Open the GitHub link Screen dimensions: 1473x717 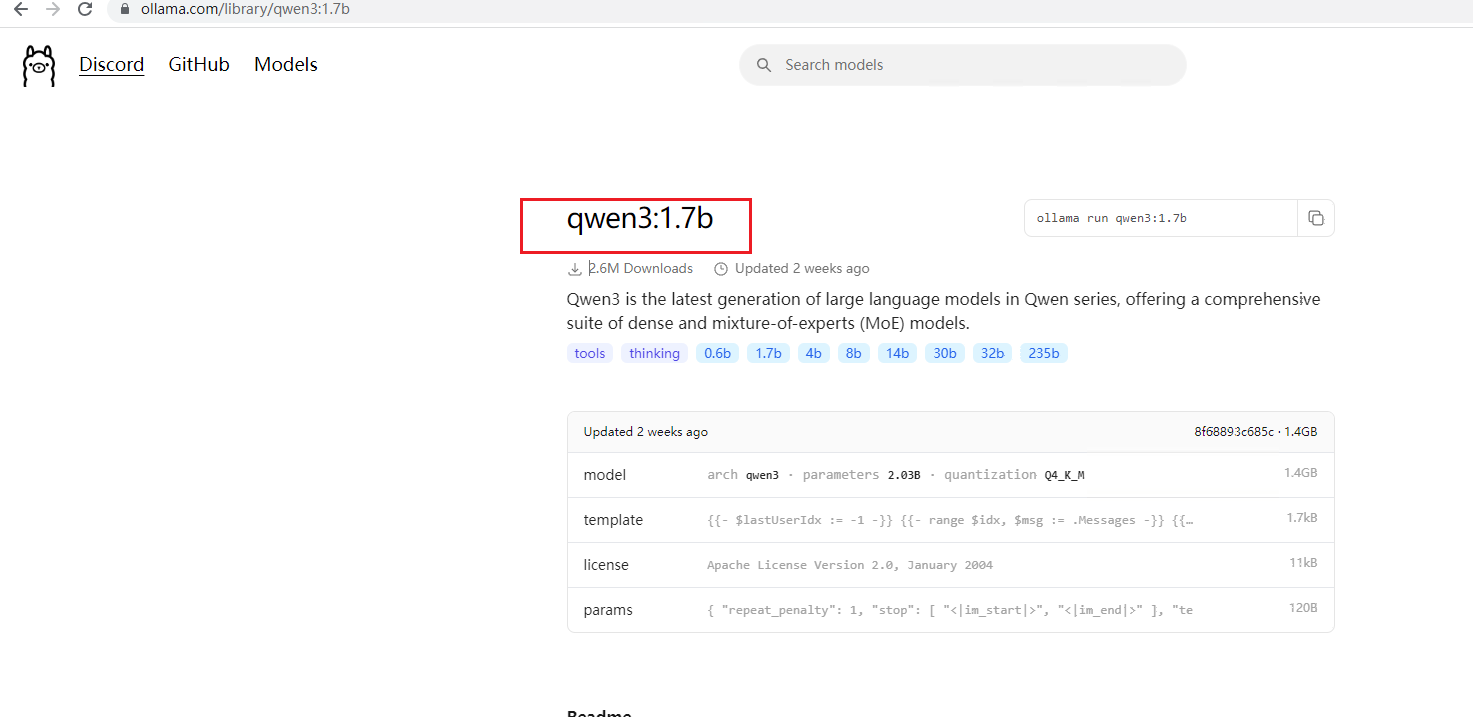pos(199,65)
